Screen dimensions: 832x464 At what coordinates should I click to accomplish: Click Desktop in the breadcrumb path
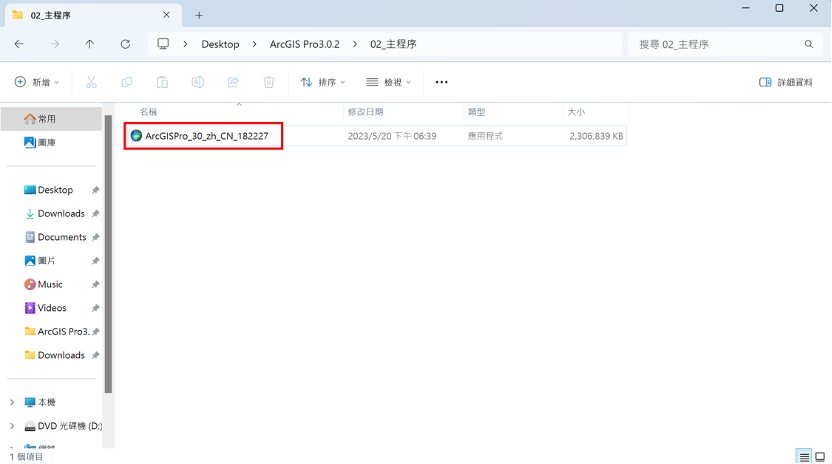tap(220, 44)
